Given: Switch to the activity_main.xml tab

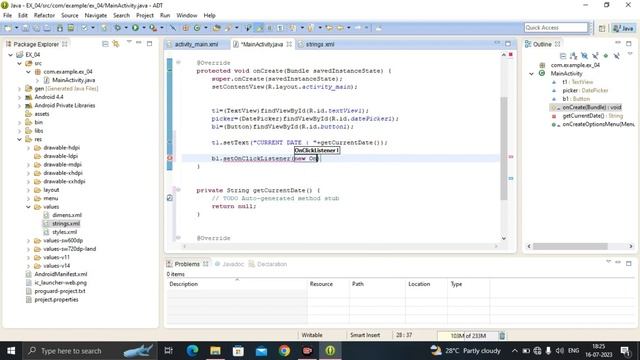Looking at the screenshot, I should (196, 44).
